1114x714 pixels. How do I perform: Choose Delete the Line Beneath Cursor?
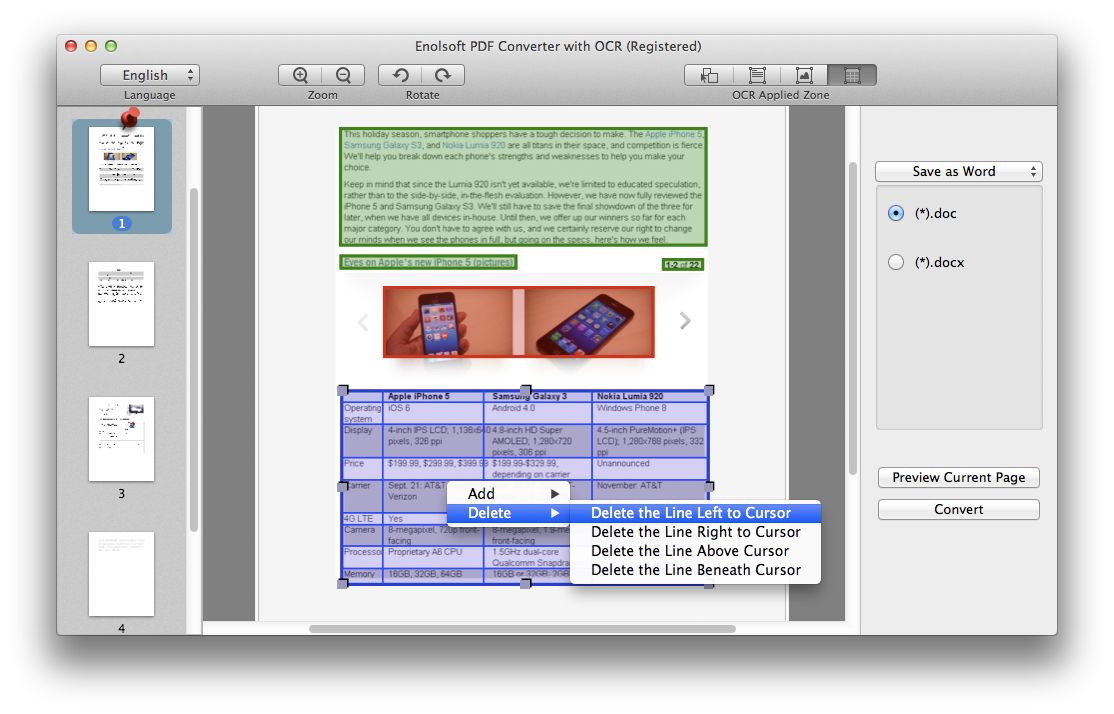pyautogui.click(x=696, y=570)
